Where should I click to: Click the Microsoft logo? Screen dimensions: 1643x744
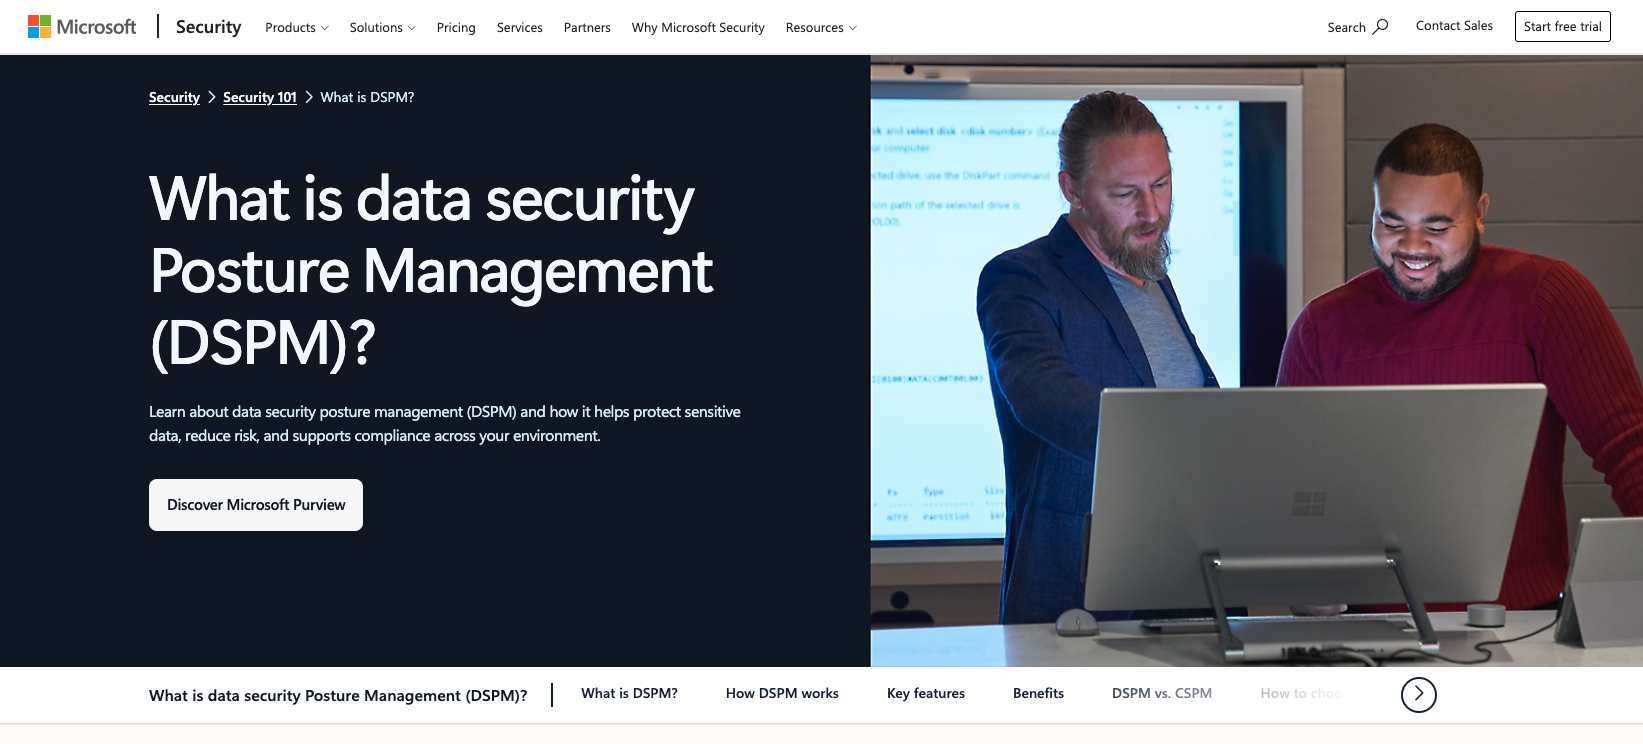(x=82, y=27)
